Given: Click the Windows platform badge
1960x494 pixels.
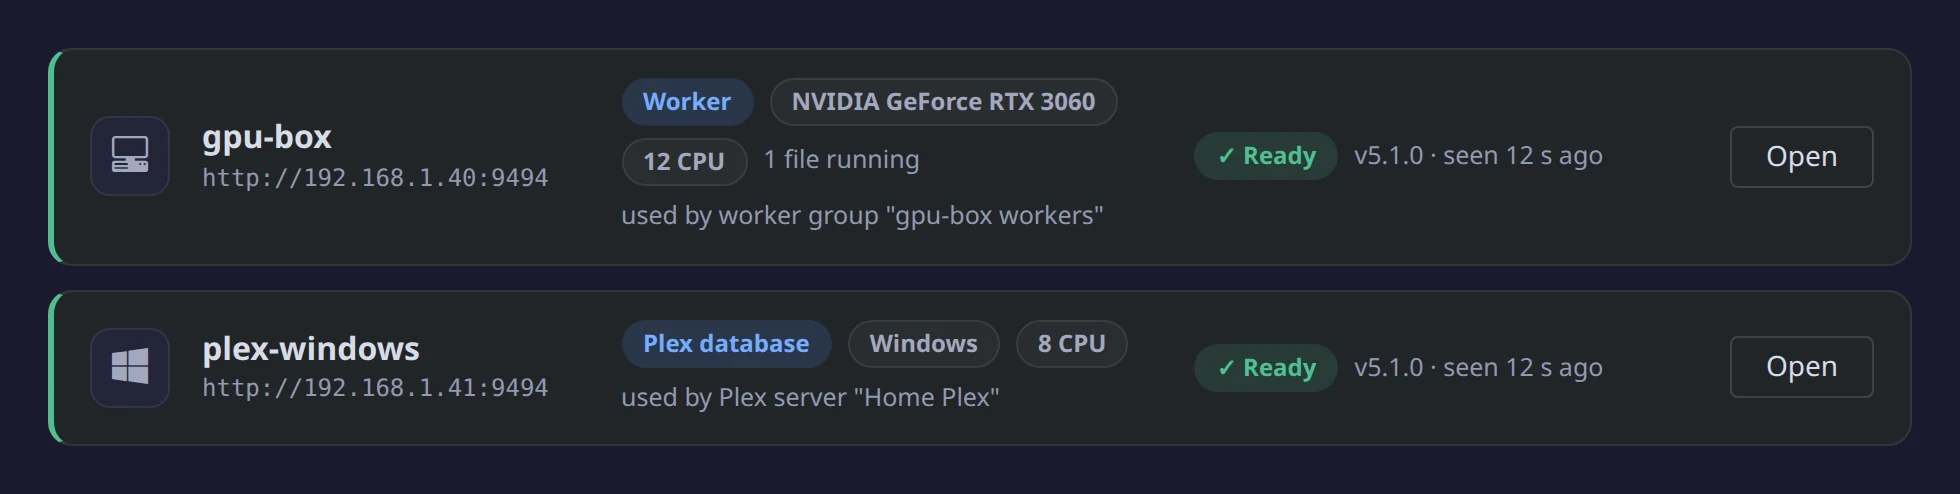Looking at the screenshot, I should (923, 344).
